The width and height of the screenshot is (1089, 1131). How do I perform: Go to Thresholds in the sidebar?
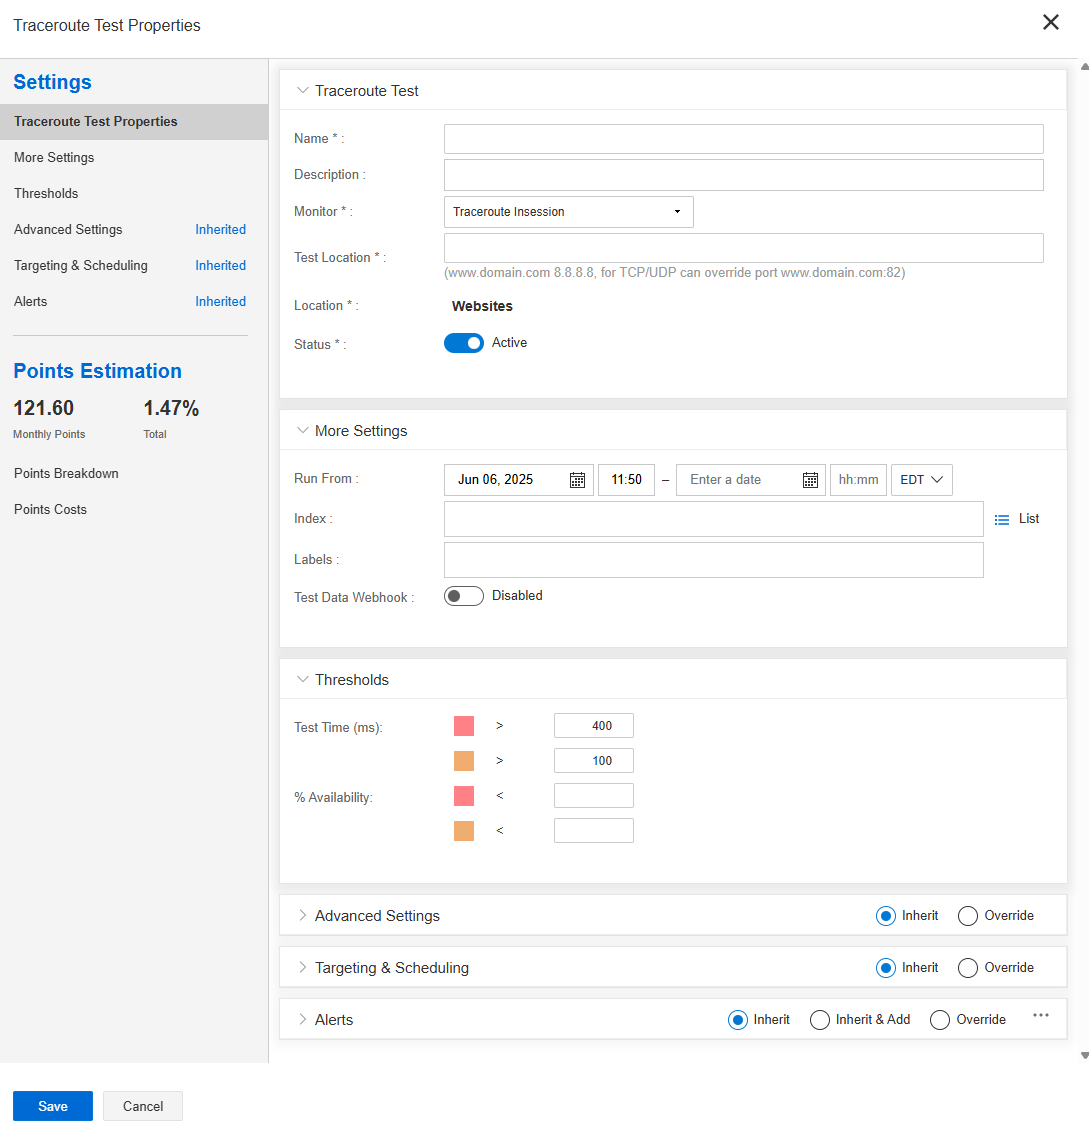click(46, 194)
